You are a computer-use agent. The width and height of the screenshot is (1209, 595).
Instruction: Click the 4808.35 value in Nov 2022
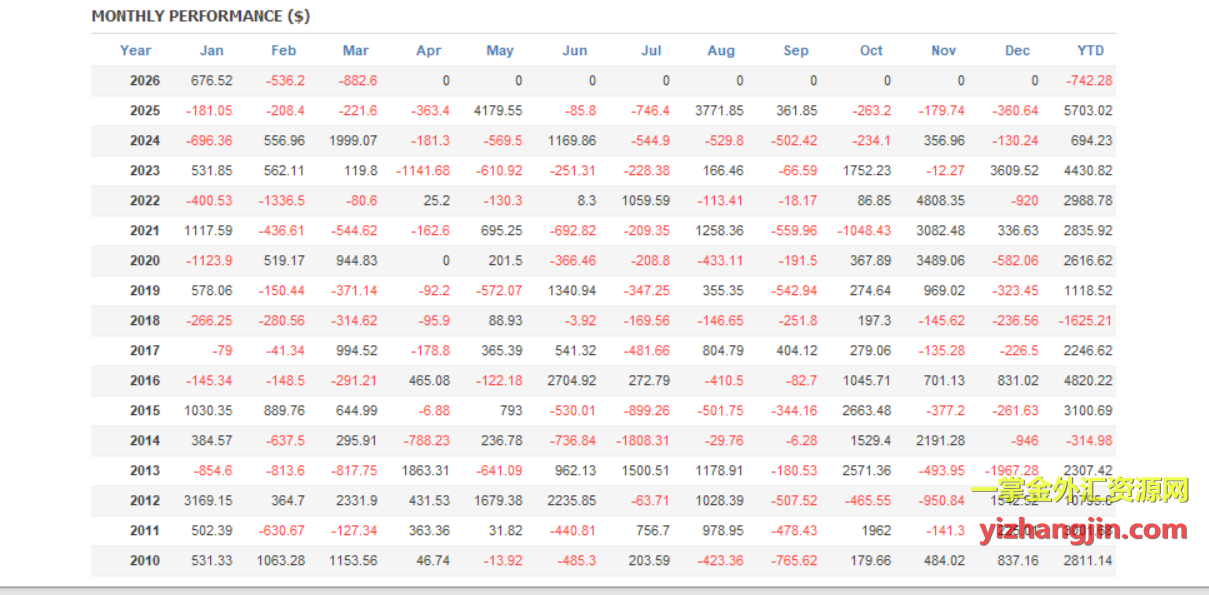click(941, 201)
